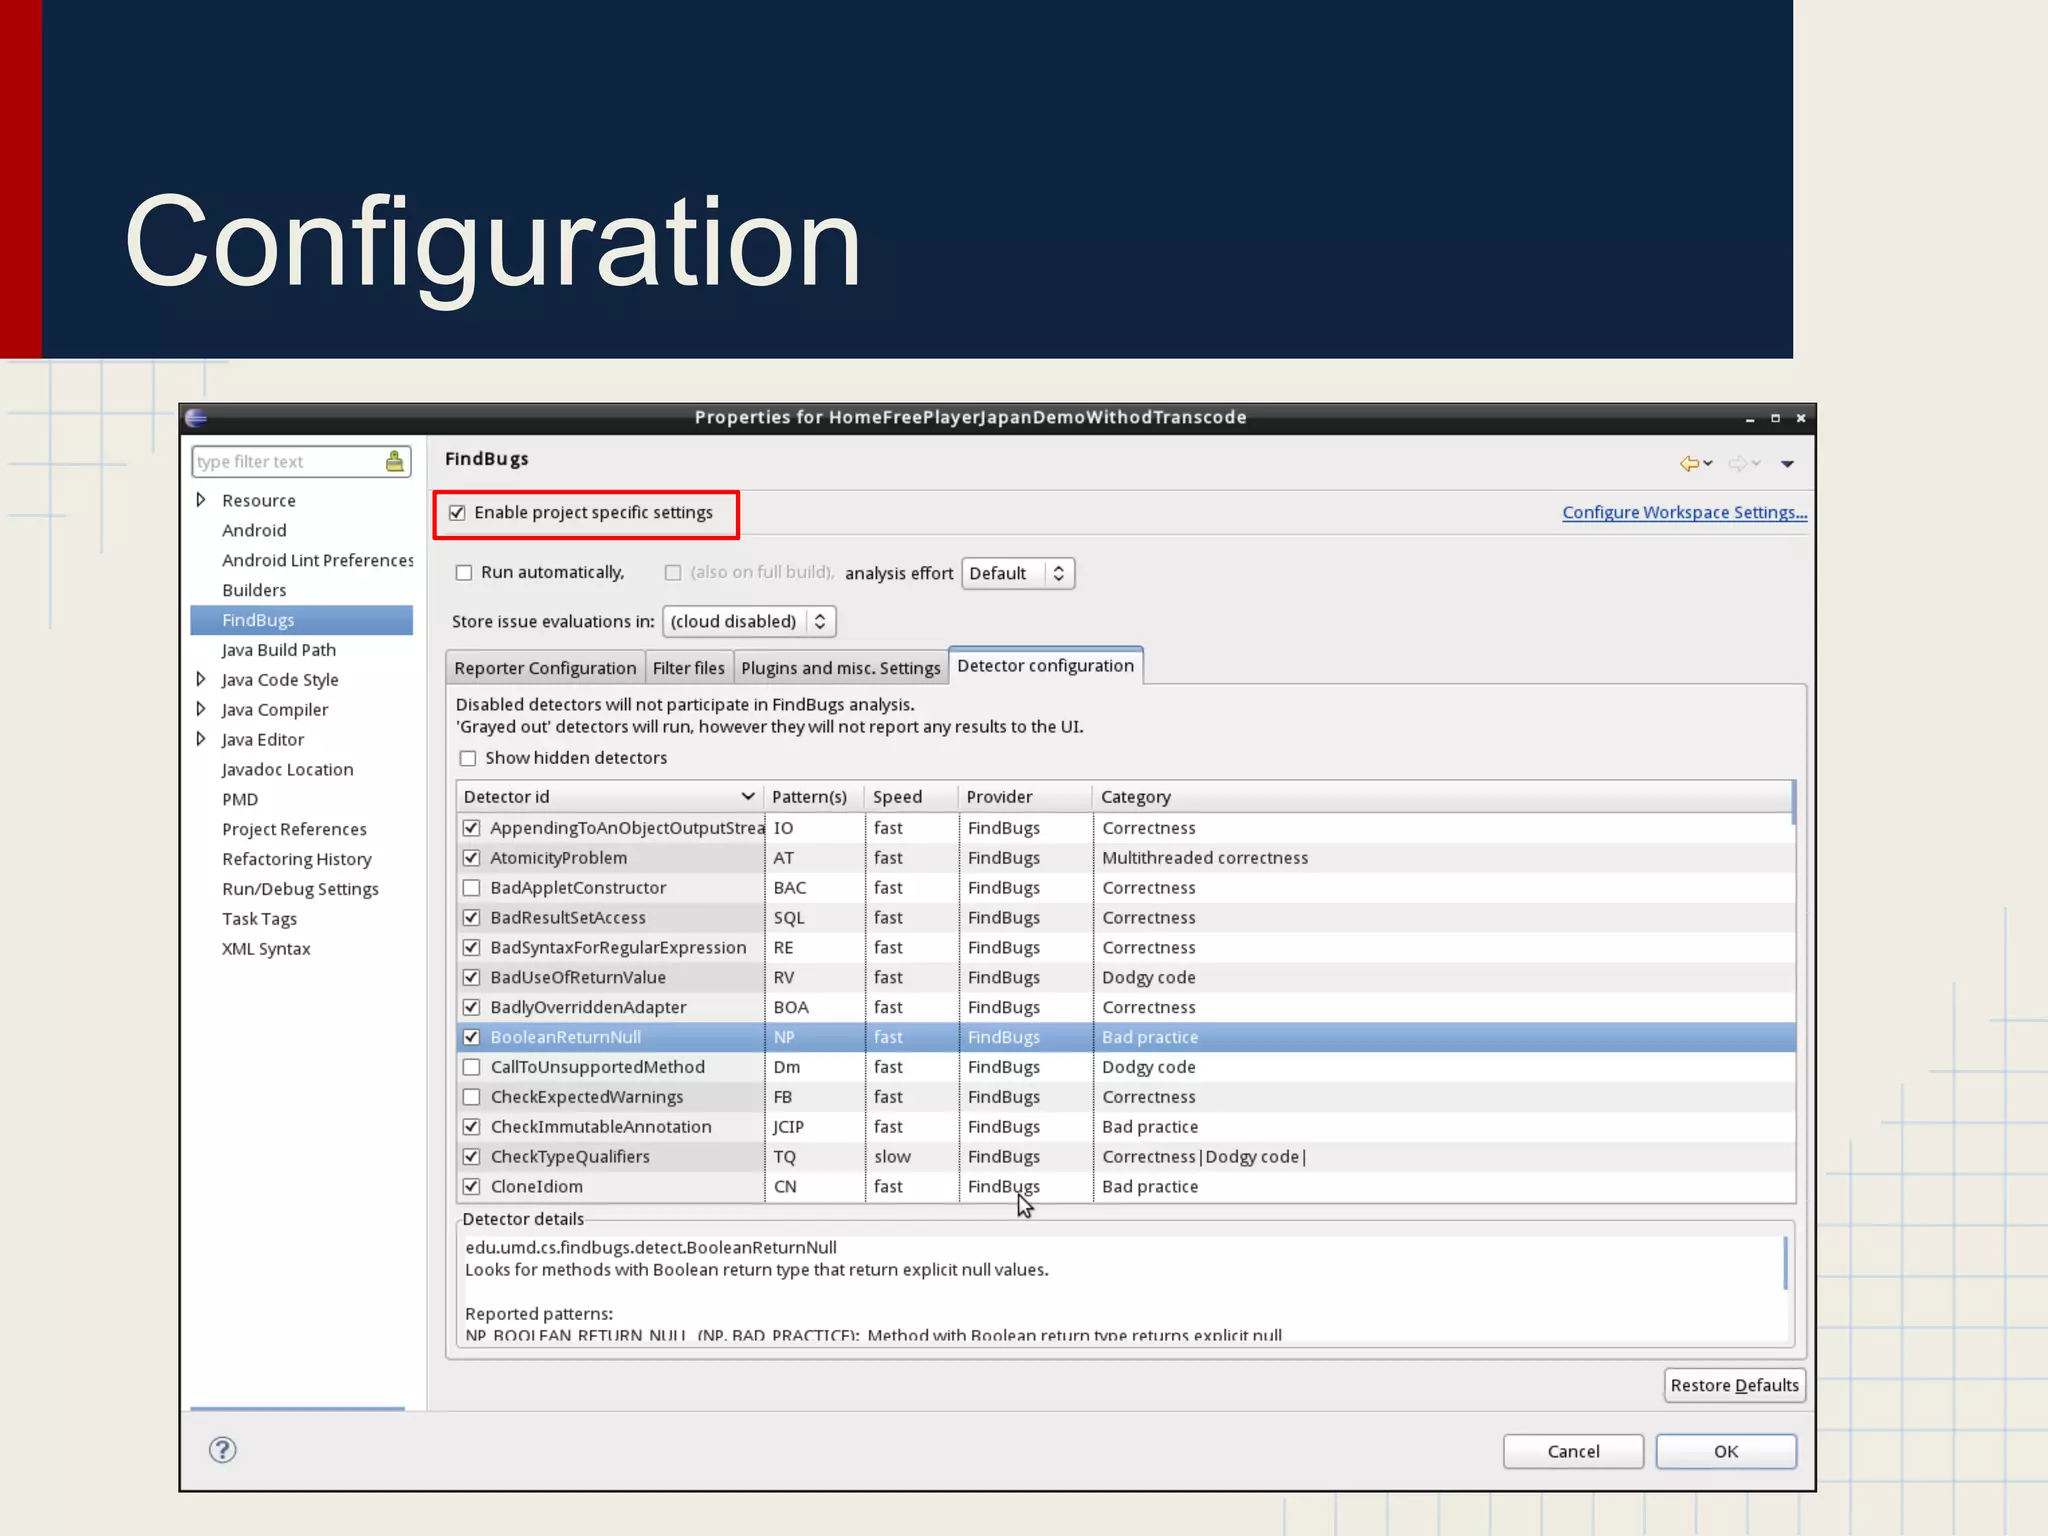The width and height of the screenshot is (2048, 1536).
Task: Open the analysis effort Default dropdown
Action: 1017,573
